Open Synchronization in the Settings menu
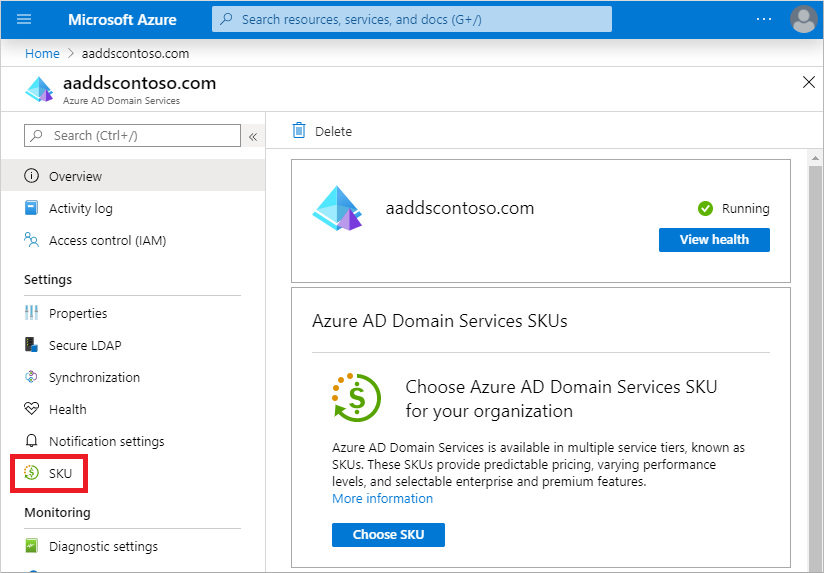The image size is (824, 573). pos(94,377)
